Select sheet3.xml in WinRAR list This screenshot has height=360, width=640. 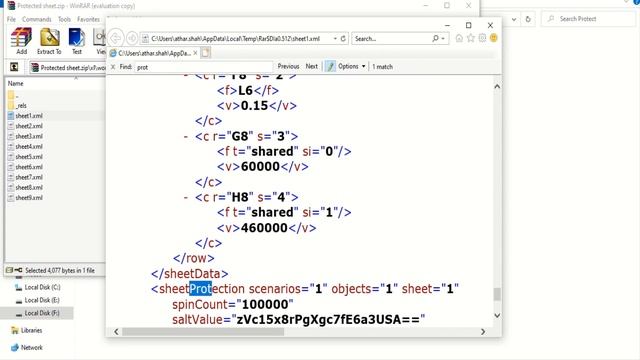pos(29,136)
